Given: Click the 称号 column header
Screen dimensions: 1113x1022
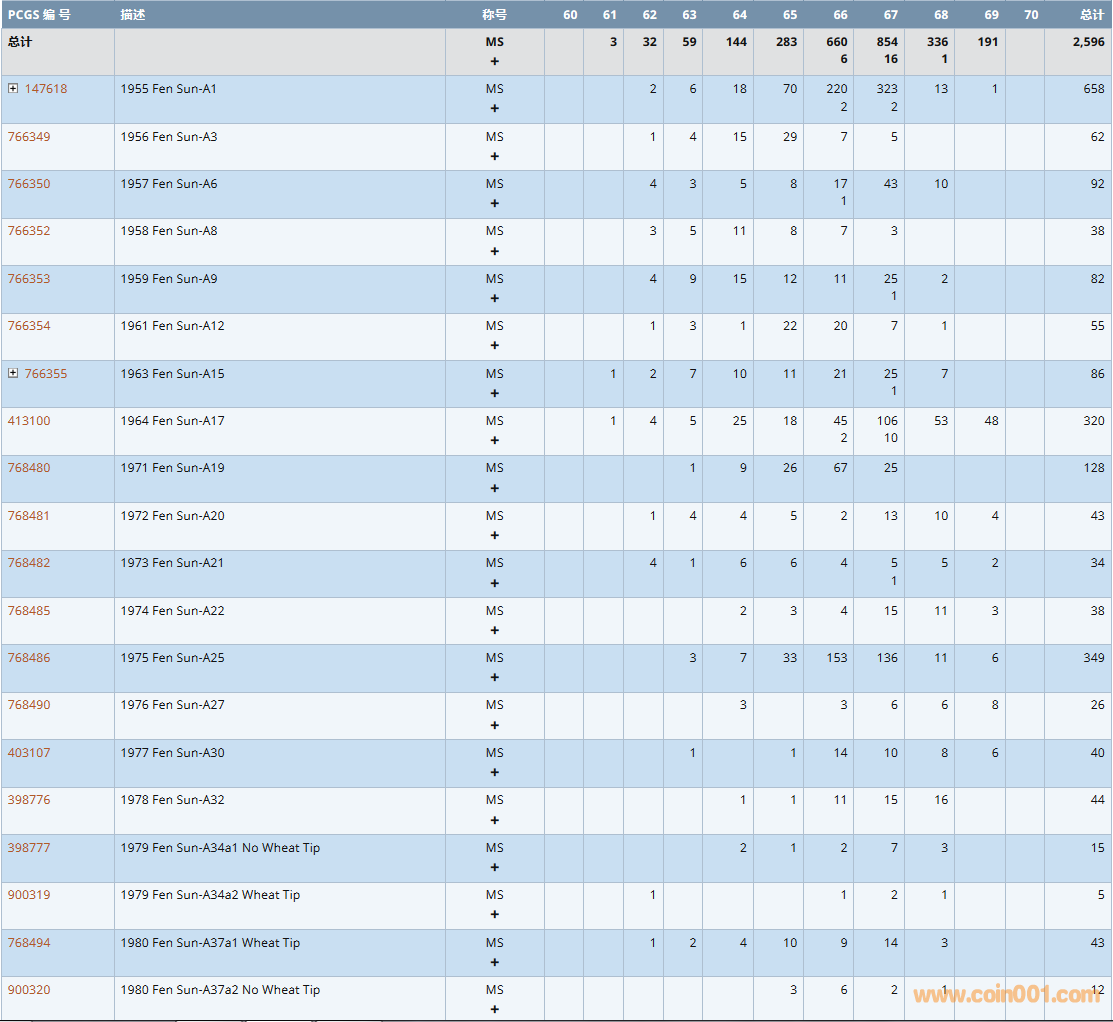Looking at the screenshot, I should pos(494,15).
